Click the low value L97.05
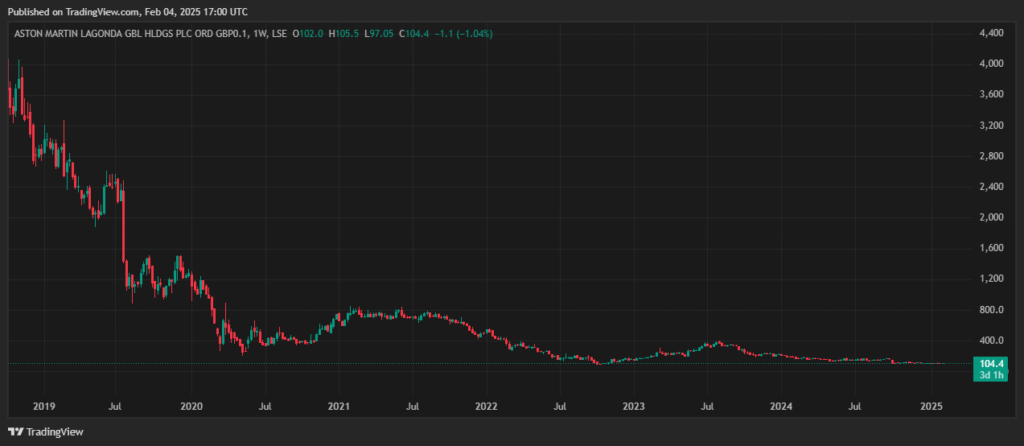The image size is (1024, 446). pos(379,34)
